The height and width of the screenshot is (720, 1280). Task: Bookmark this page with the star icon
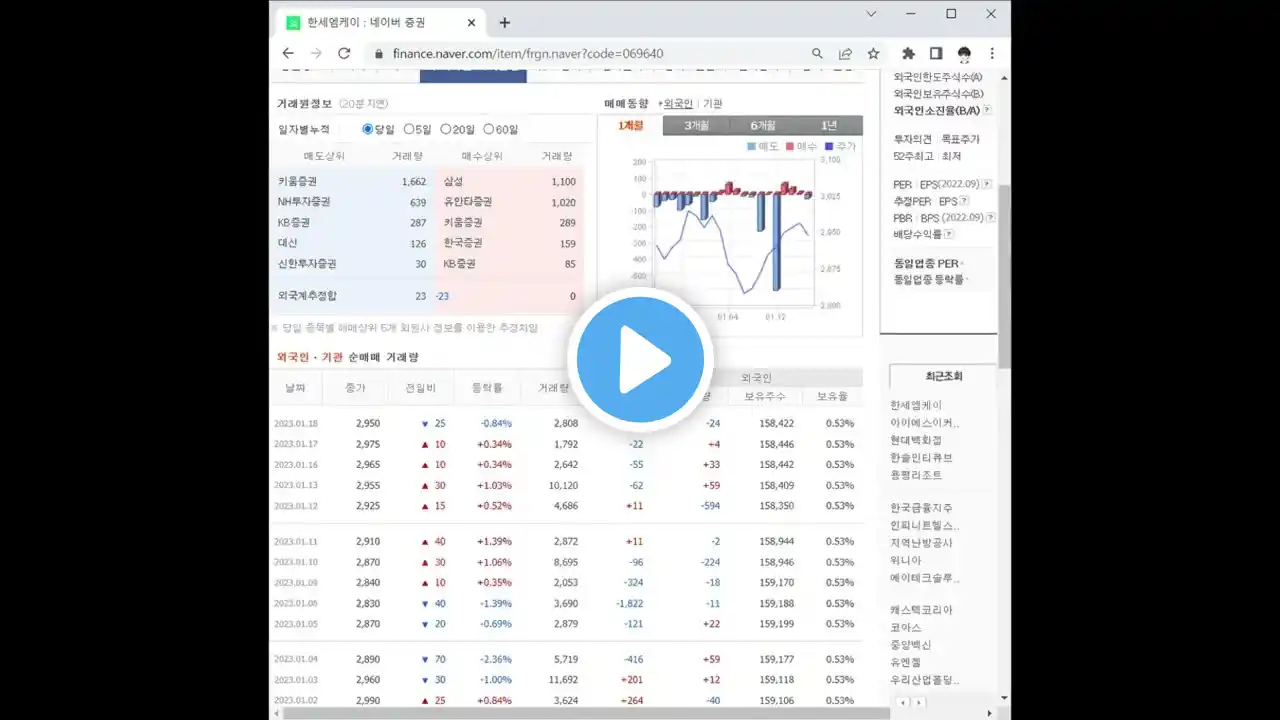coord(873,53)
